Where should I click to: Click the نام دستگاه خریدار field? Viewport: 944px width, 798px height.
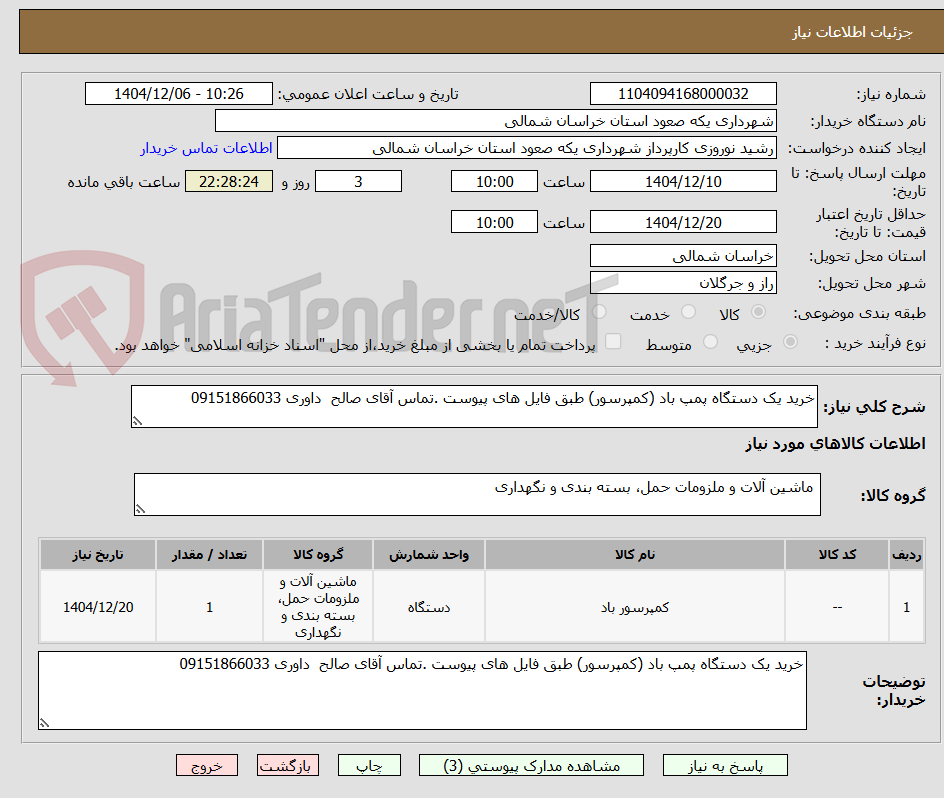click(x=495, y=121)
